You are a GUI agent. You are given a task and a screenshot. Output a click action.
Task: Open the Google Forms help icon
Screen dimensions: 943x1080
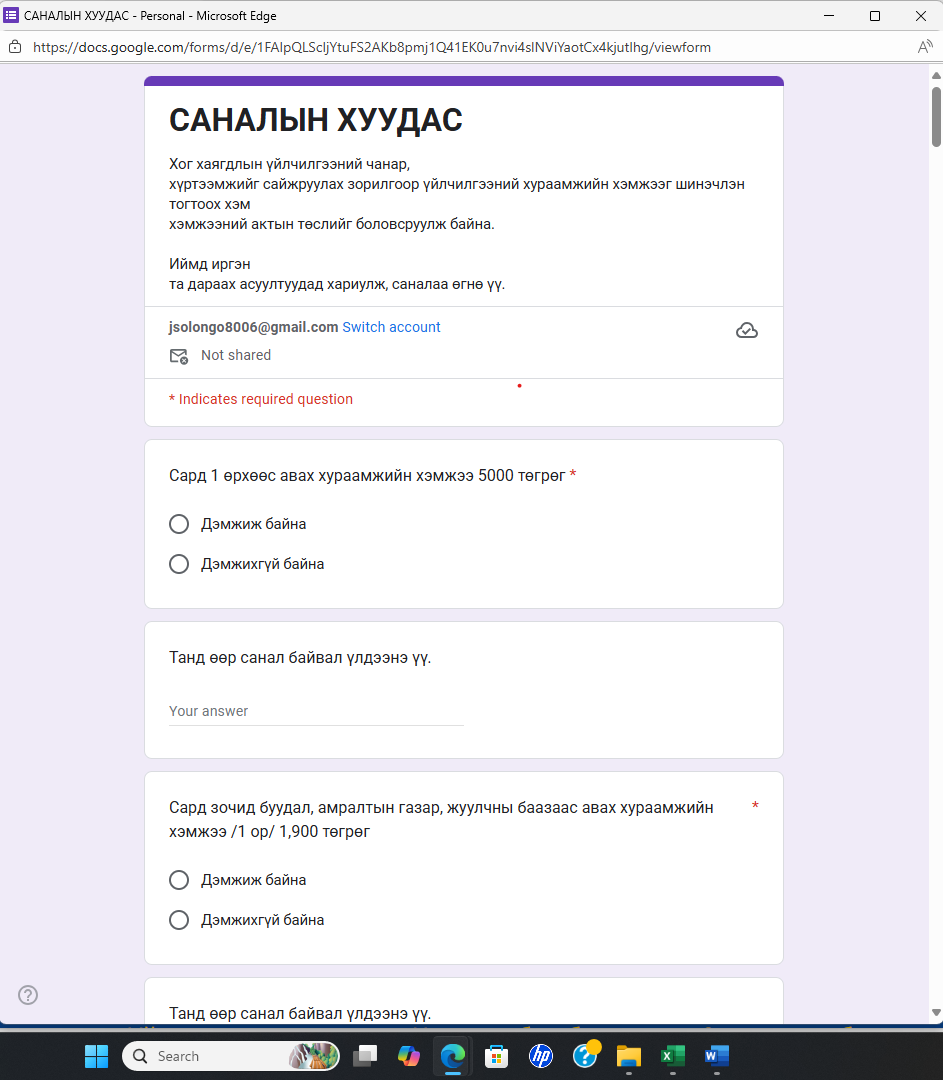(27, 995)
